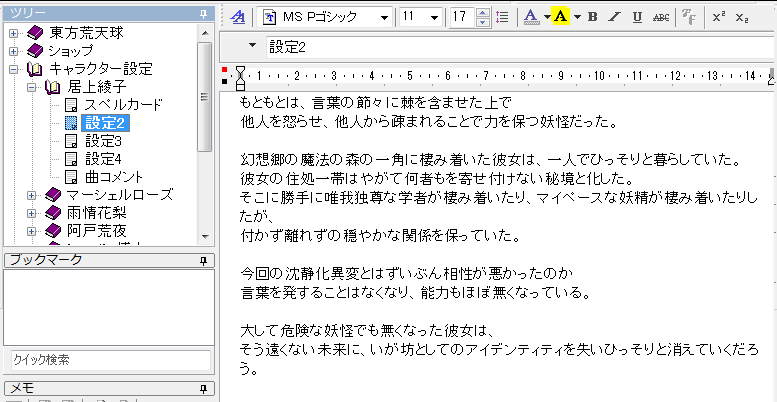The image size is (777, 402).
Task: Click text line もともとは、言葉の節々に
Action: tap(375, 103)
